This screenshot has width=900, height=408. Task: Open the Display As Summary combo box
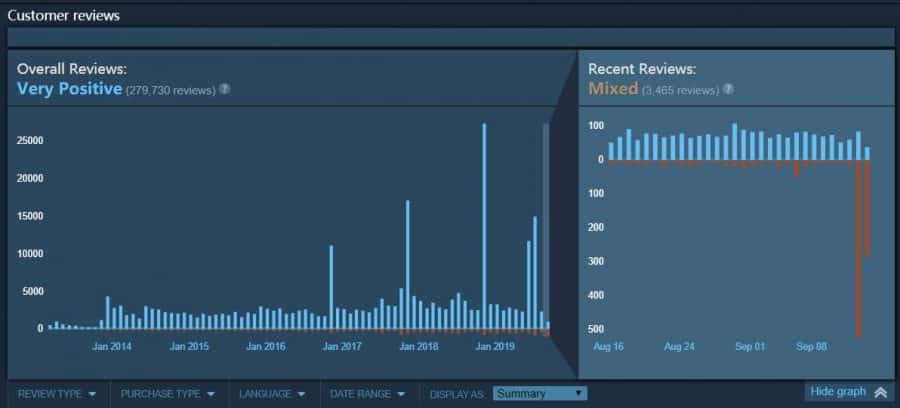(x=540, y=394)
